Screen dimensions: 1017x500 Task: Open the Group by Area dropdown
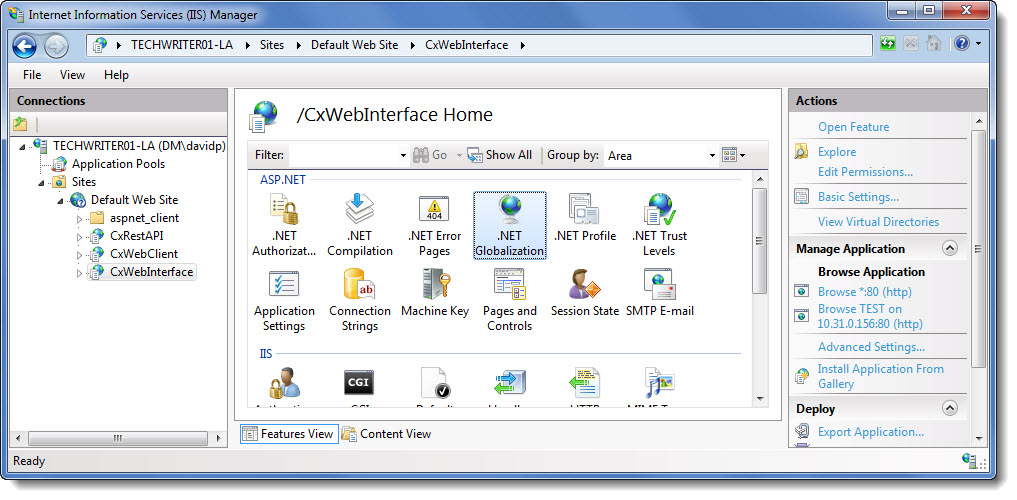click(712, 156)
